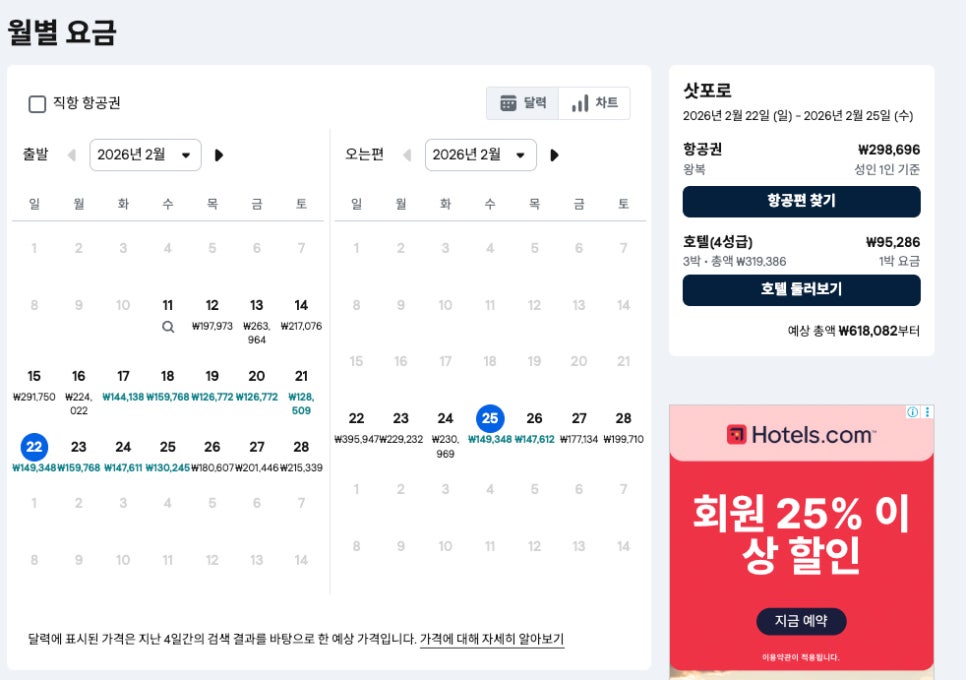Viewport: 966px width, 680px height.
Task: Open the 오는편 month dropdown 2026년 2월
Action: click(481, 155)
